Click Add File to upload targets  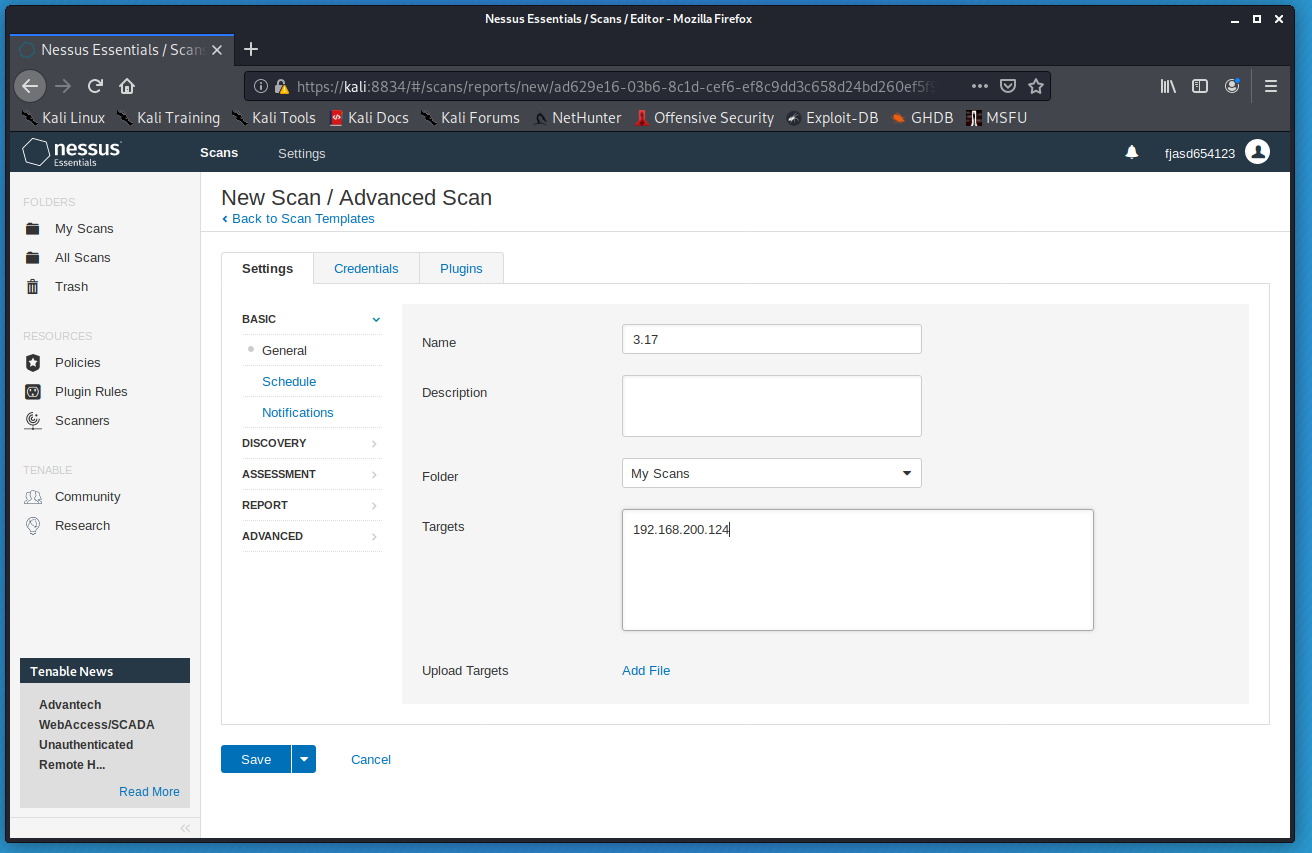(x=646, y=671)
